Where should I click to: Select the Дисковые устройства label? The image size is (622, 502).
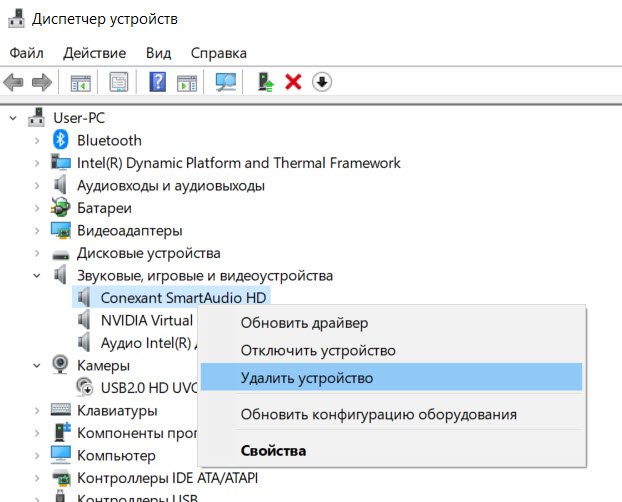pyautogui.click(x=148, y=253)
